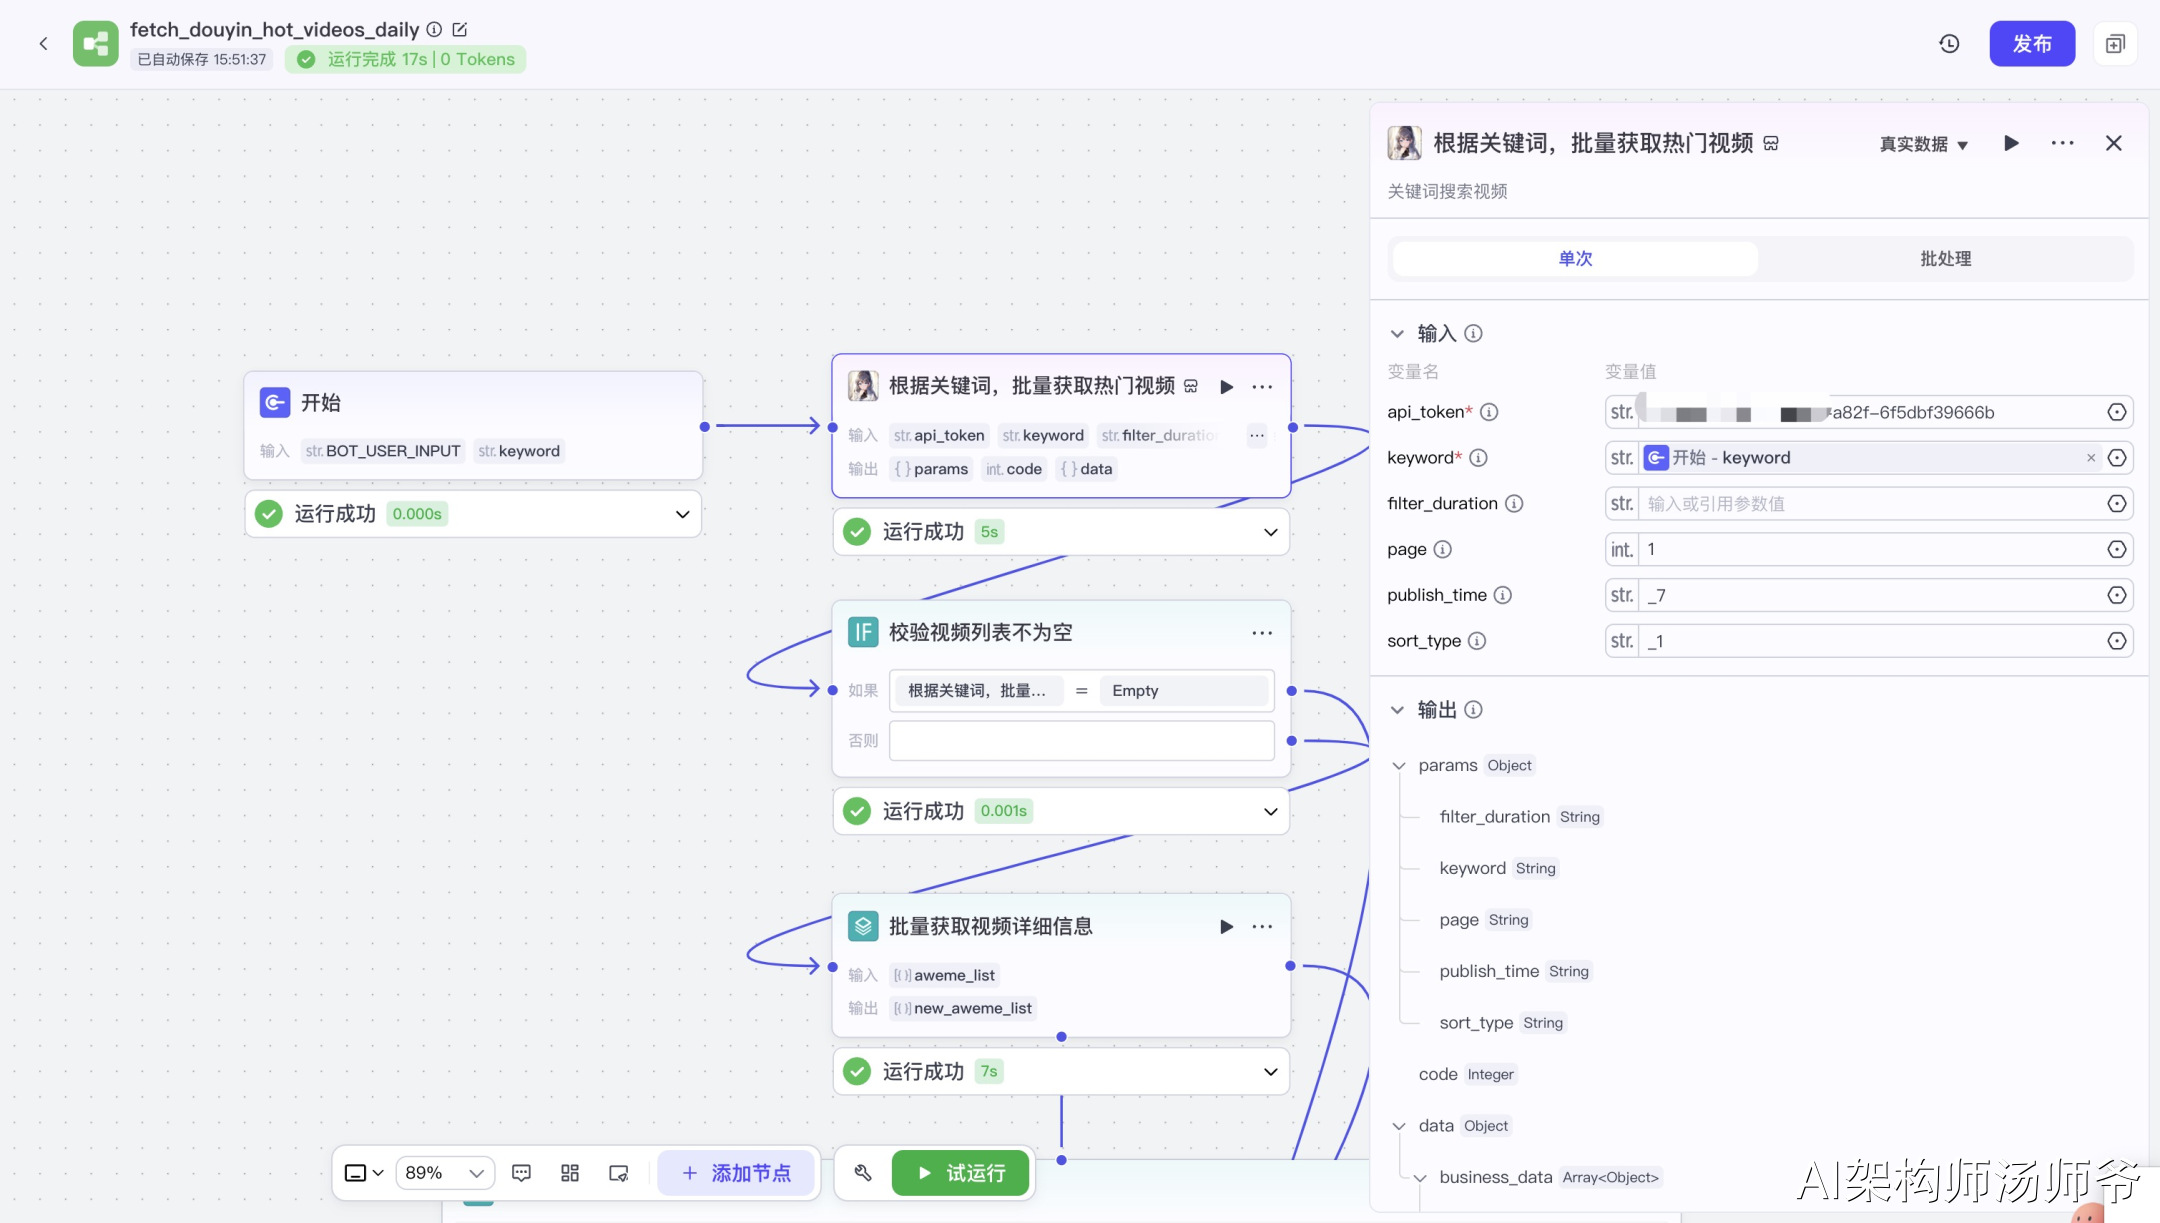The image size is (2160, 1223).
Task: Click the 添加节点 button
Action: [x=737, y=1173]
